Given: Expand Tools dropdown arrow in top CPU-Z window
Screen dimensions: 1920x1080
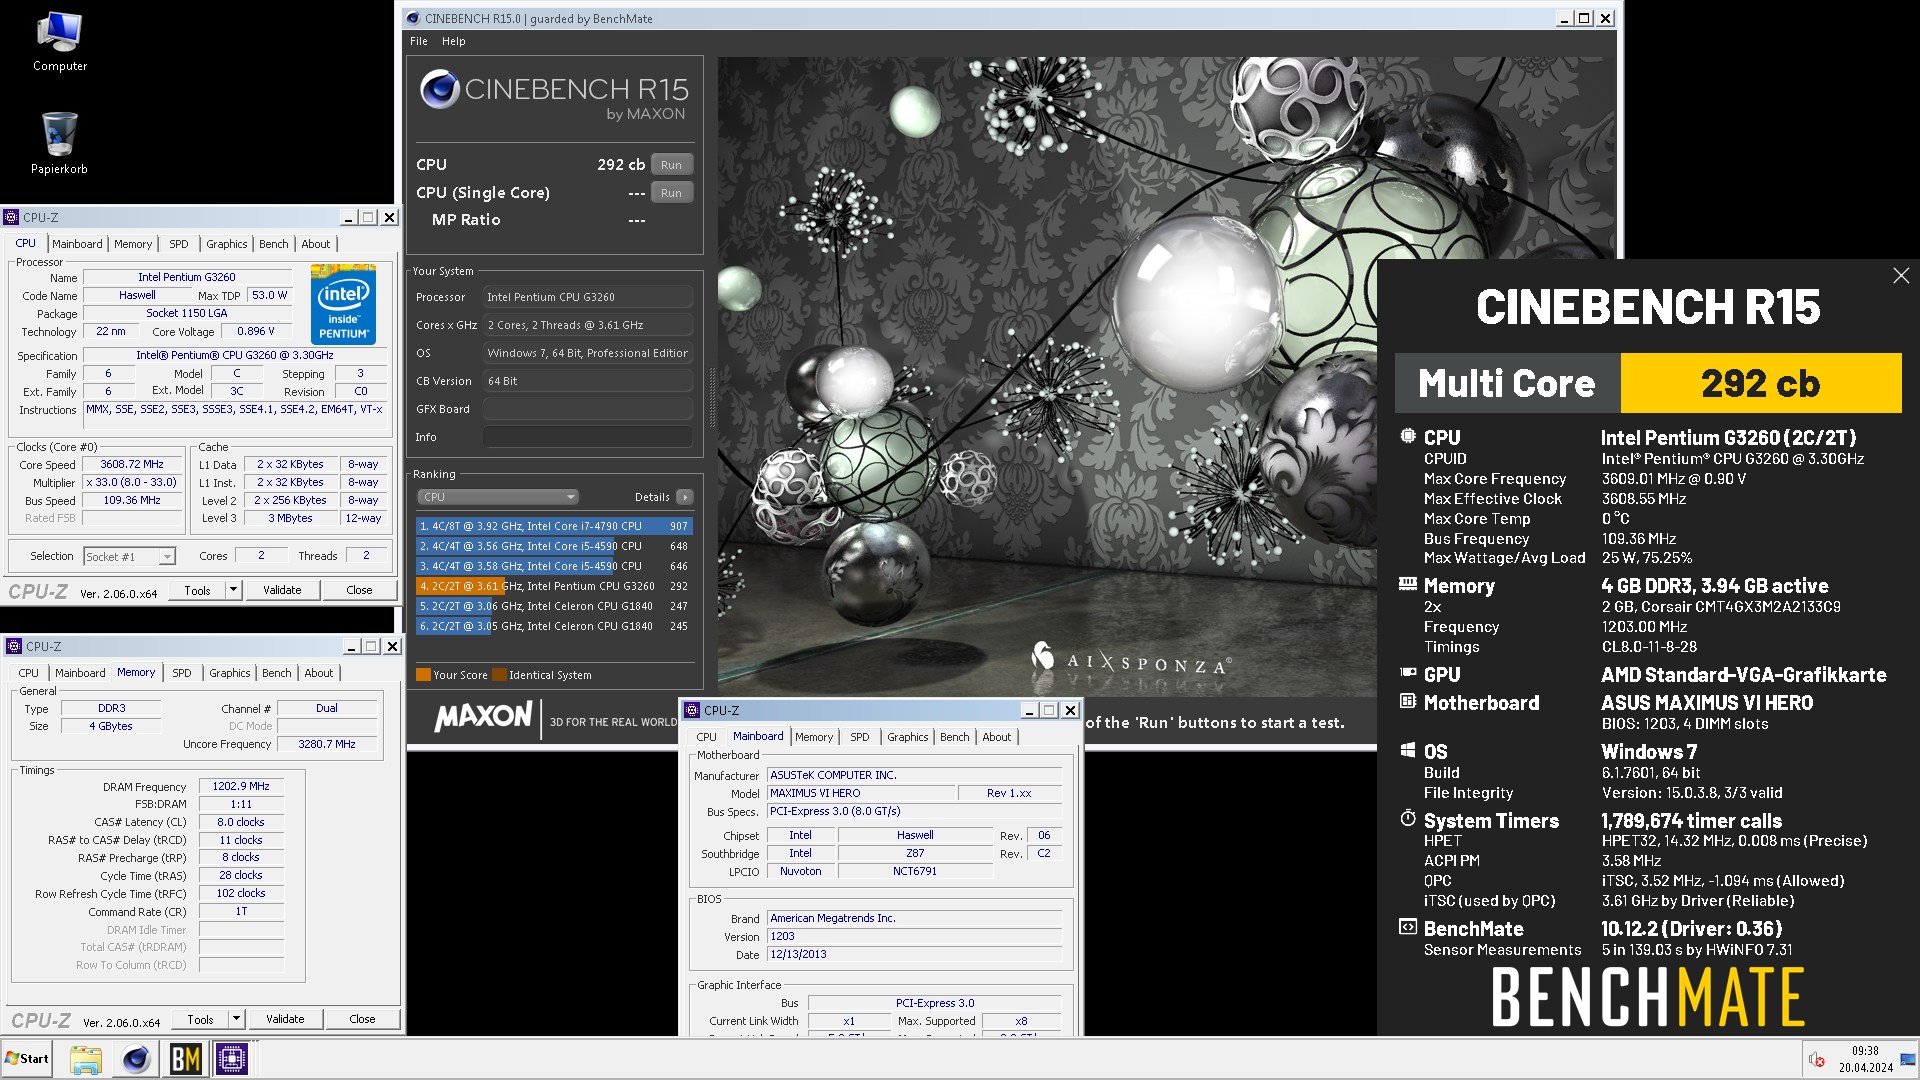Looking at the screenshot, I should [x=233, y=590].
